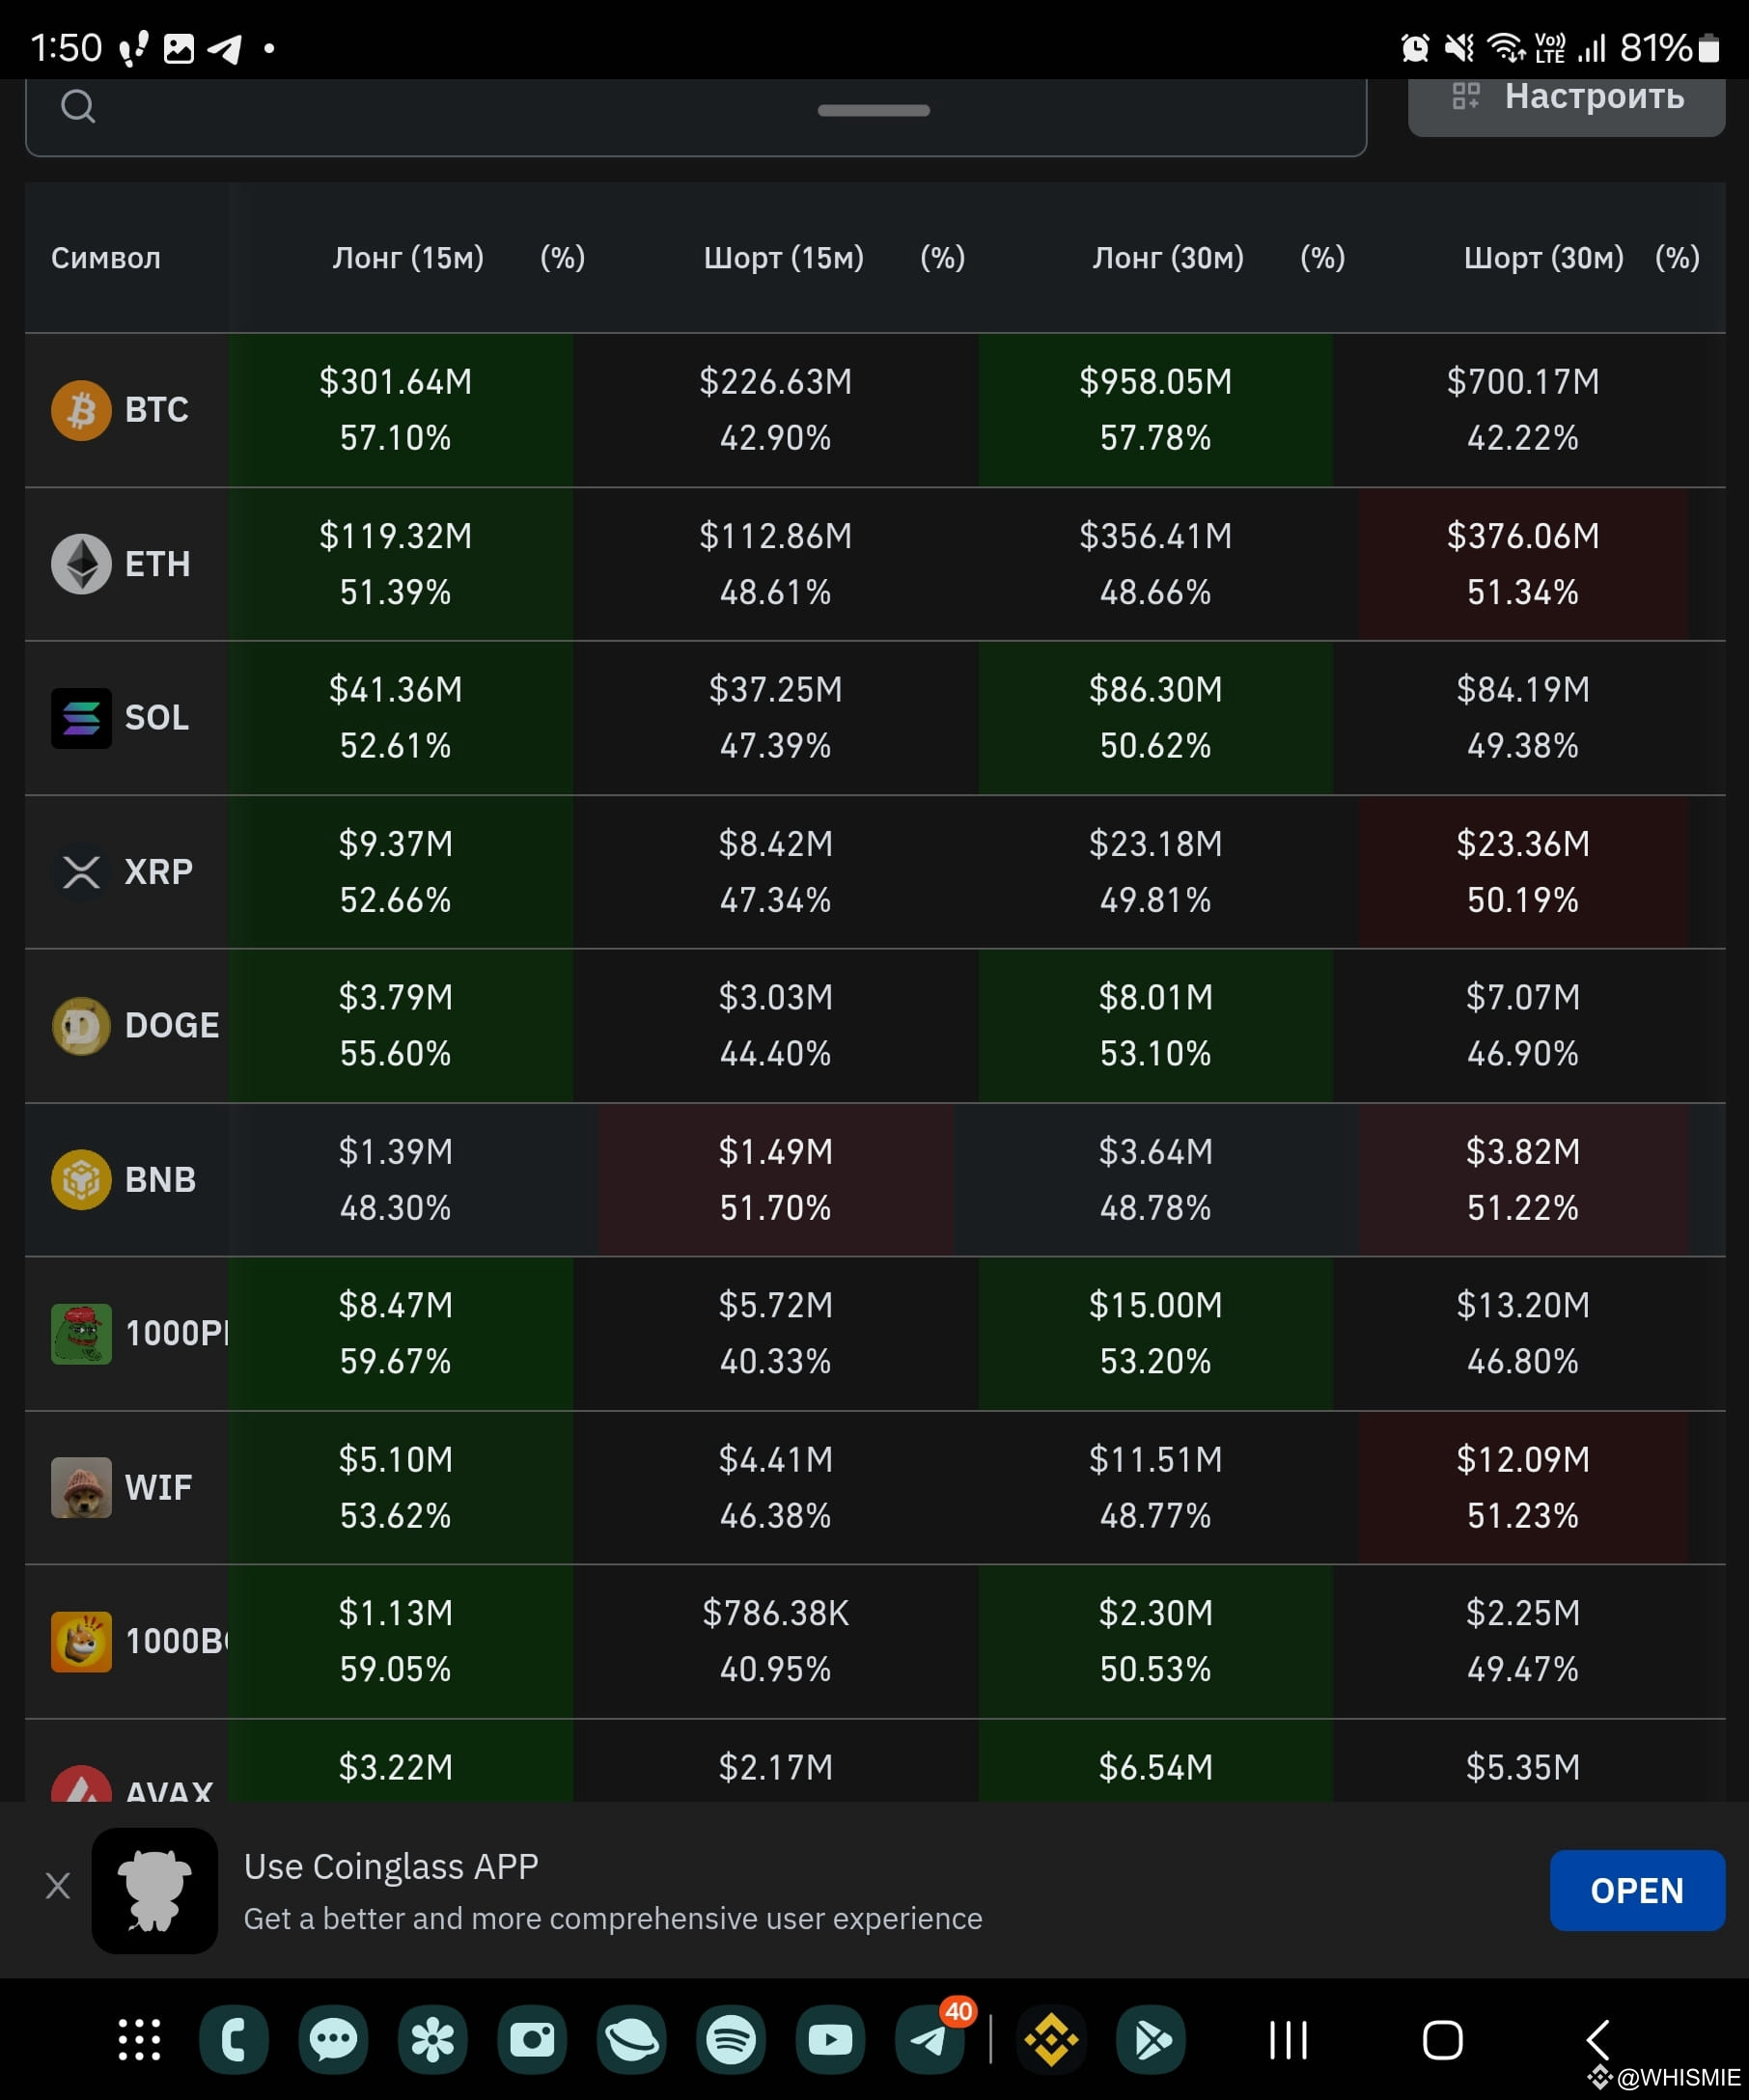Select the BNB coin icon
Screen dimensions: 1749x2100
click(81, 1180)
